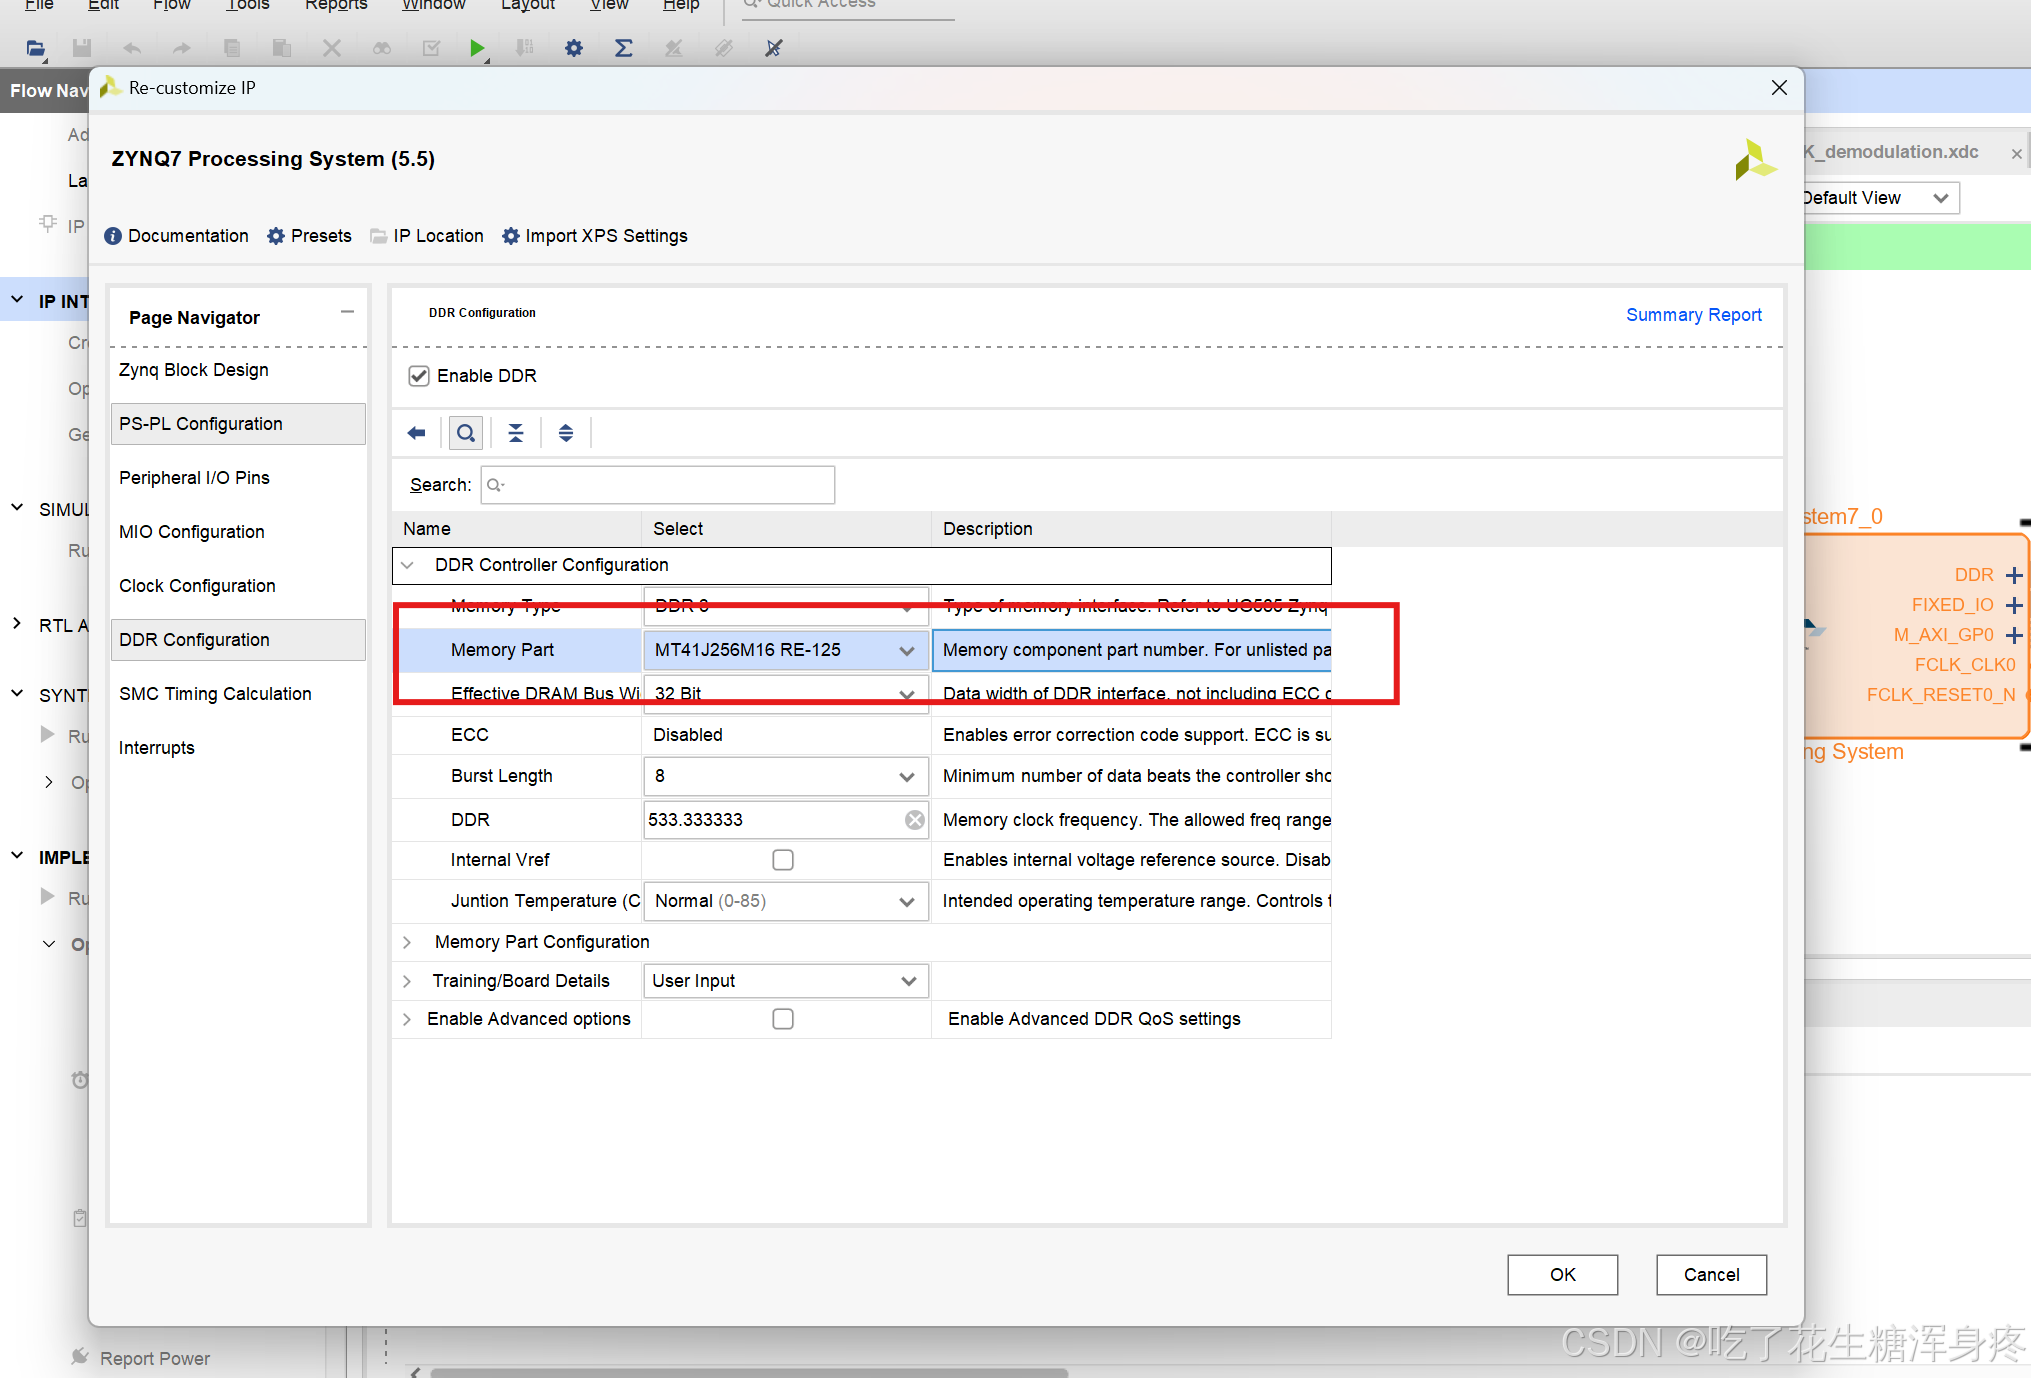Click the Paste icon in main toolbar
This screenshot has height=1378, width=2031.
(282, 47)
